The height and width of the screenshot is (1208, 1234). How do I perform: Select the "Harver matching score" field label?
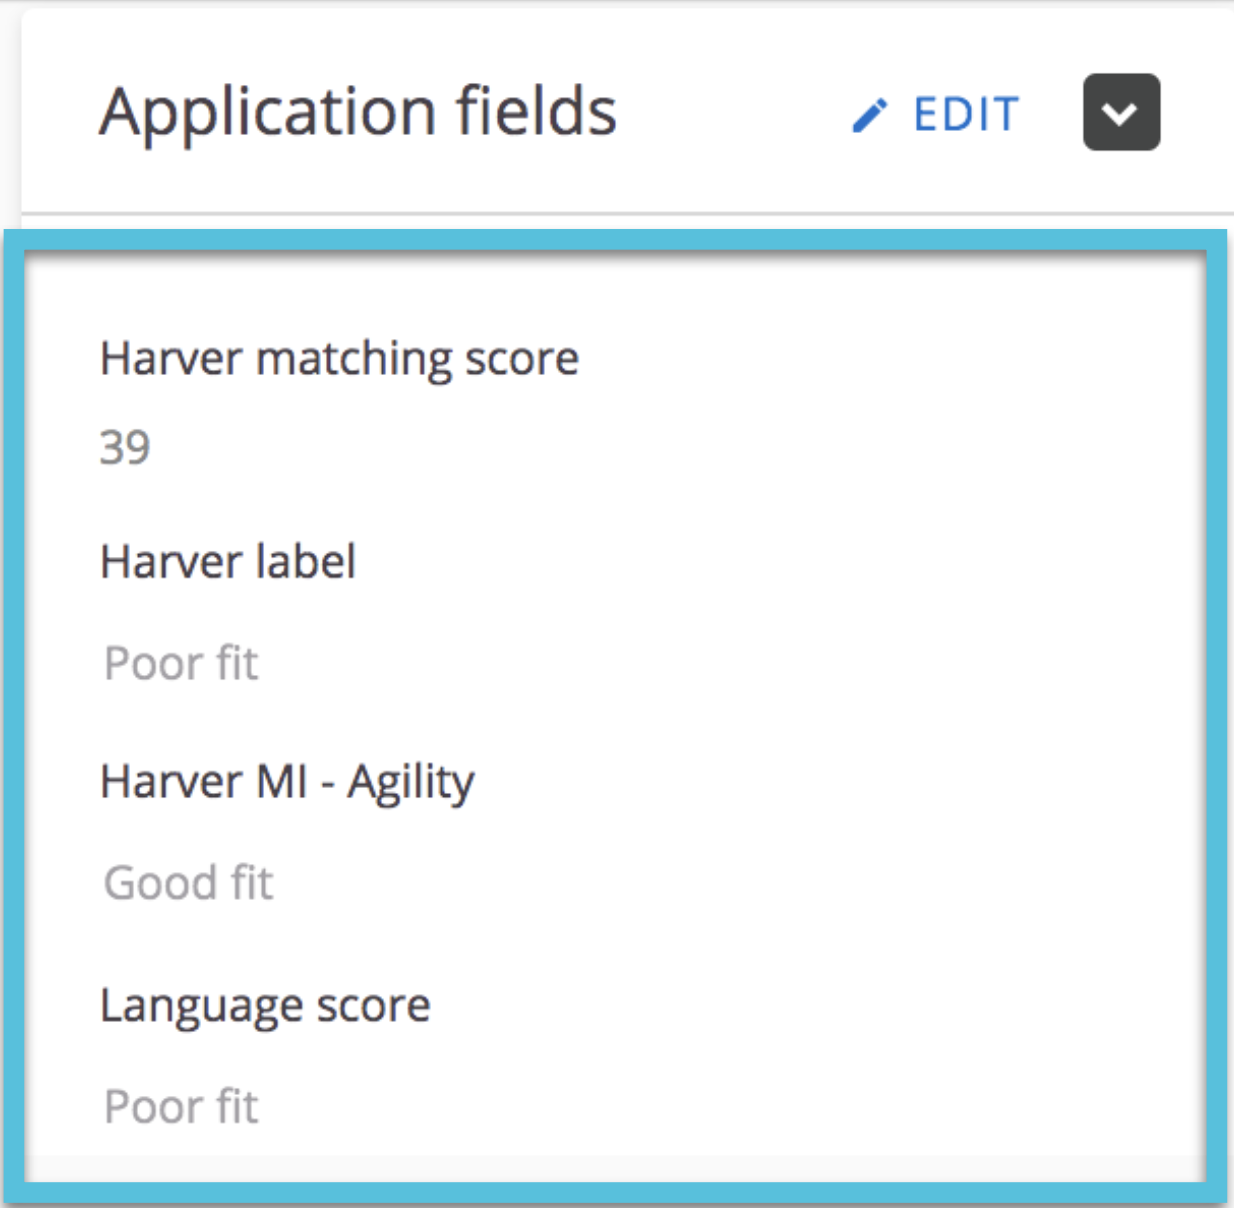click(339, 358)
